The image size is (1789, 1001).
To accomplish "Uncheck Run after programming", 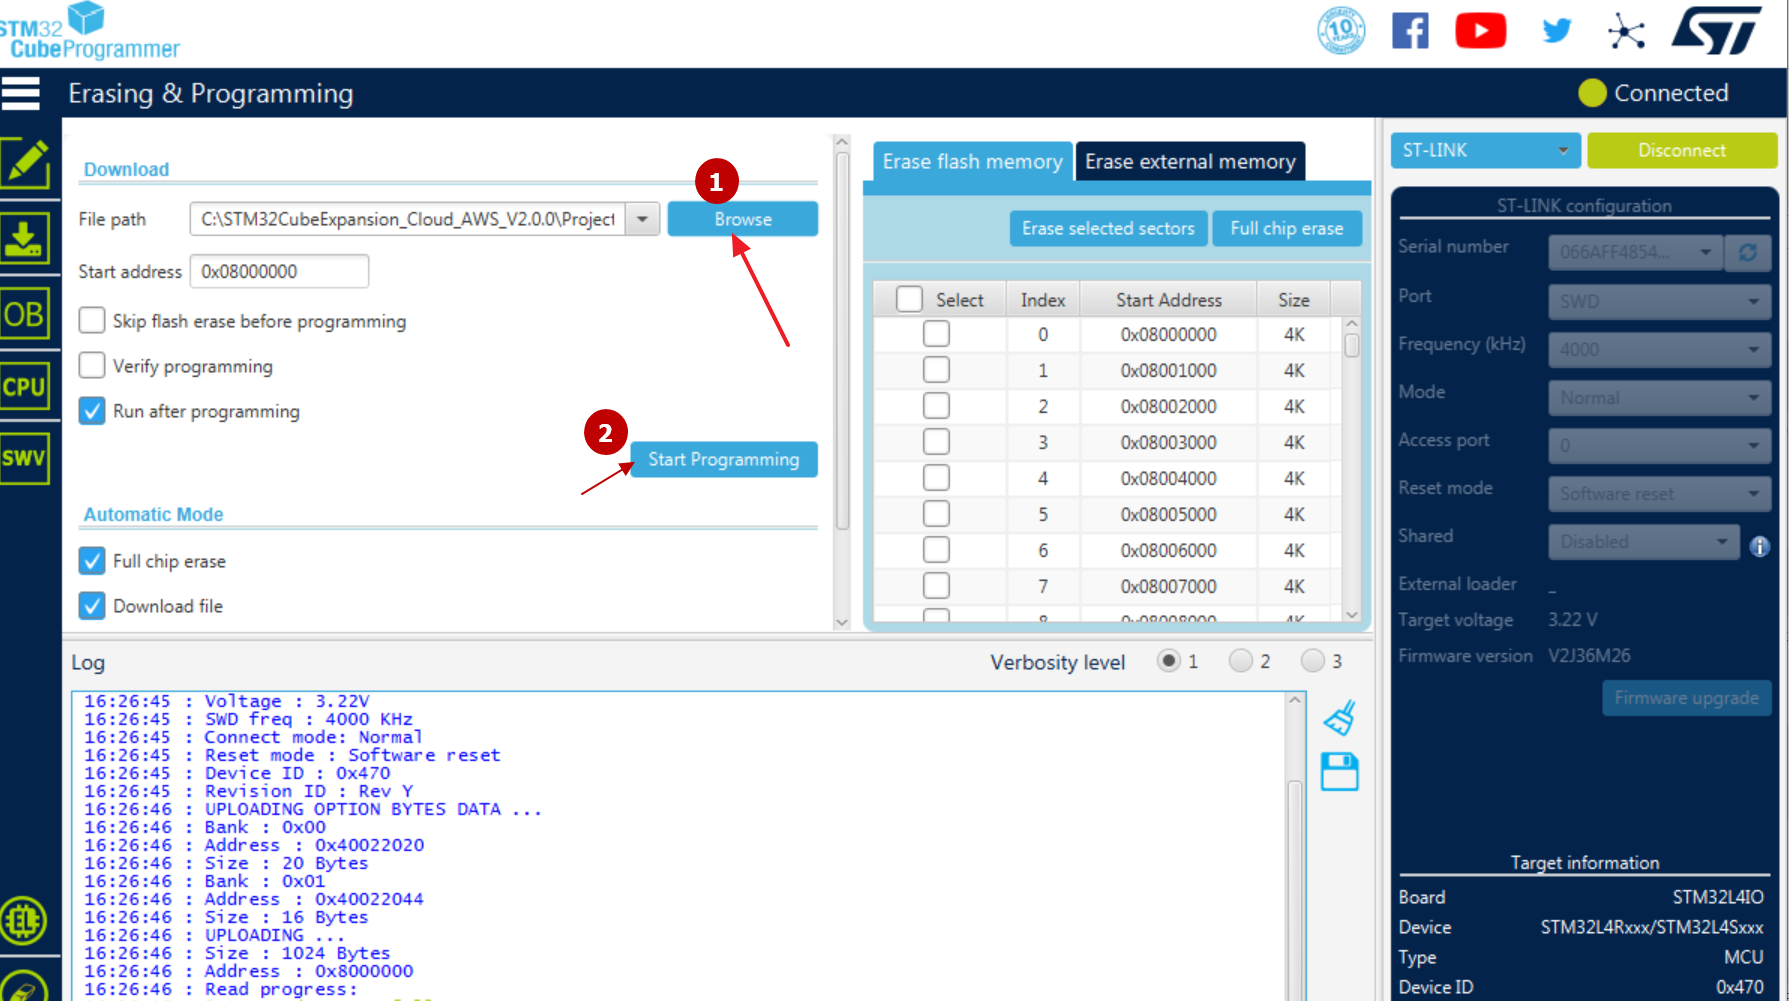I will [x=92, y=411].
